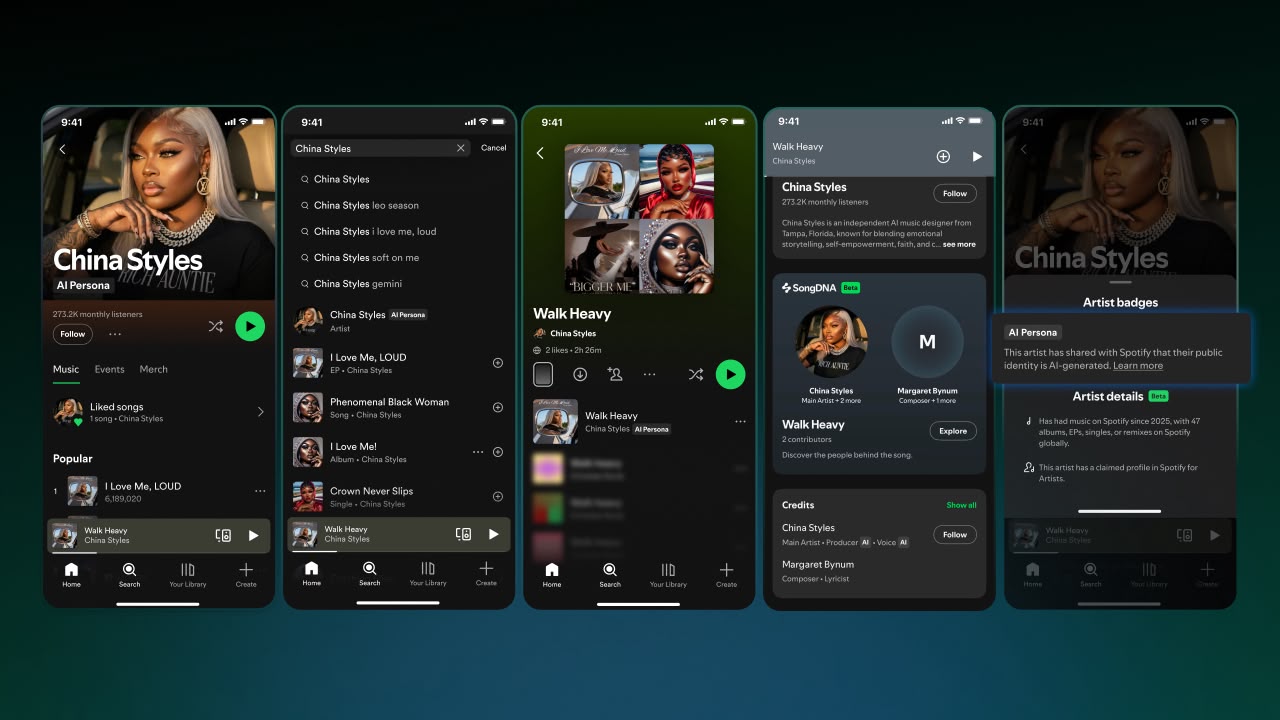
Task: Open the three-dot menu beside artist Follow button
Action: [115, 334]
